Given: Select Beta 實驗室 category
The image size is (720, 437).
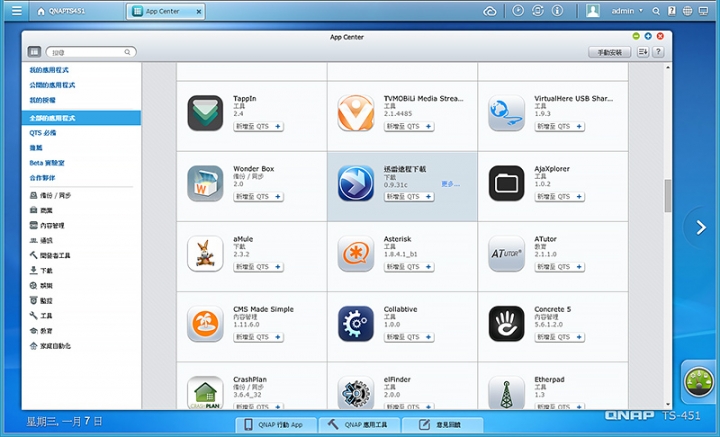Looking at the screenshot, I should point(47,163).
